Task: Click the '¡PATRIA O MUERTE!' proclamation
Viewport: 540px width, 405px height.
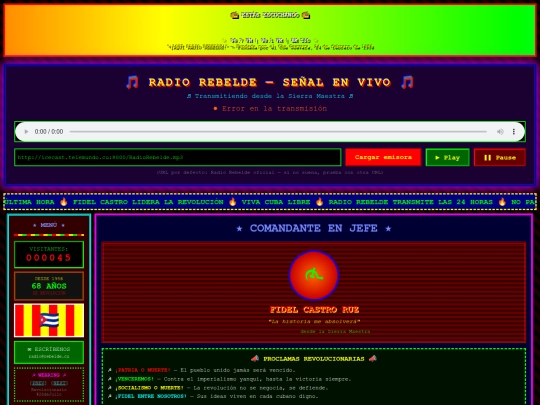Action: 143,370
